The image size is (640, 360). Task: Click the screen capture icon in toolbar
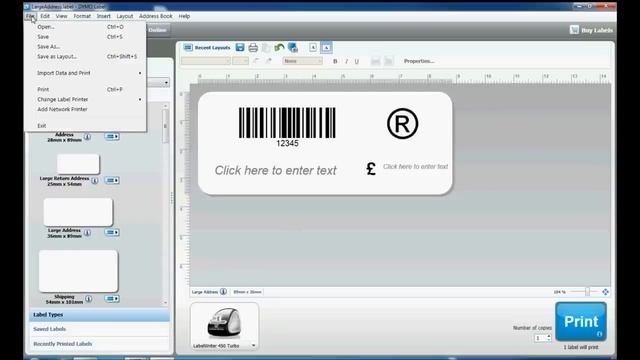point(293,48)
